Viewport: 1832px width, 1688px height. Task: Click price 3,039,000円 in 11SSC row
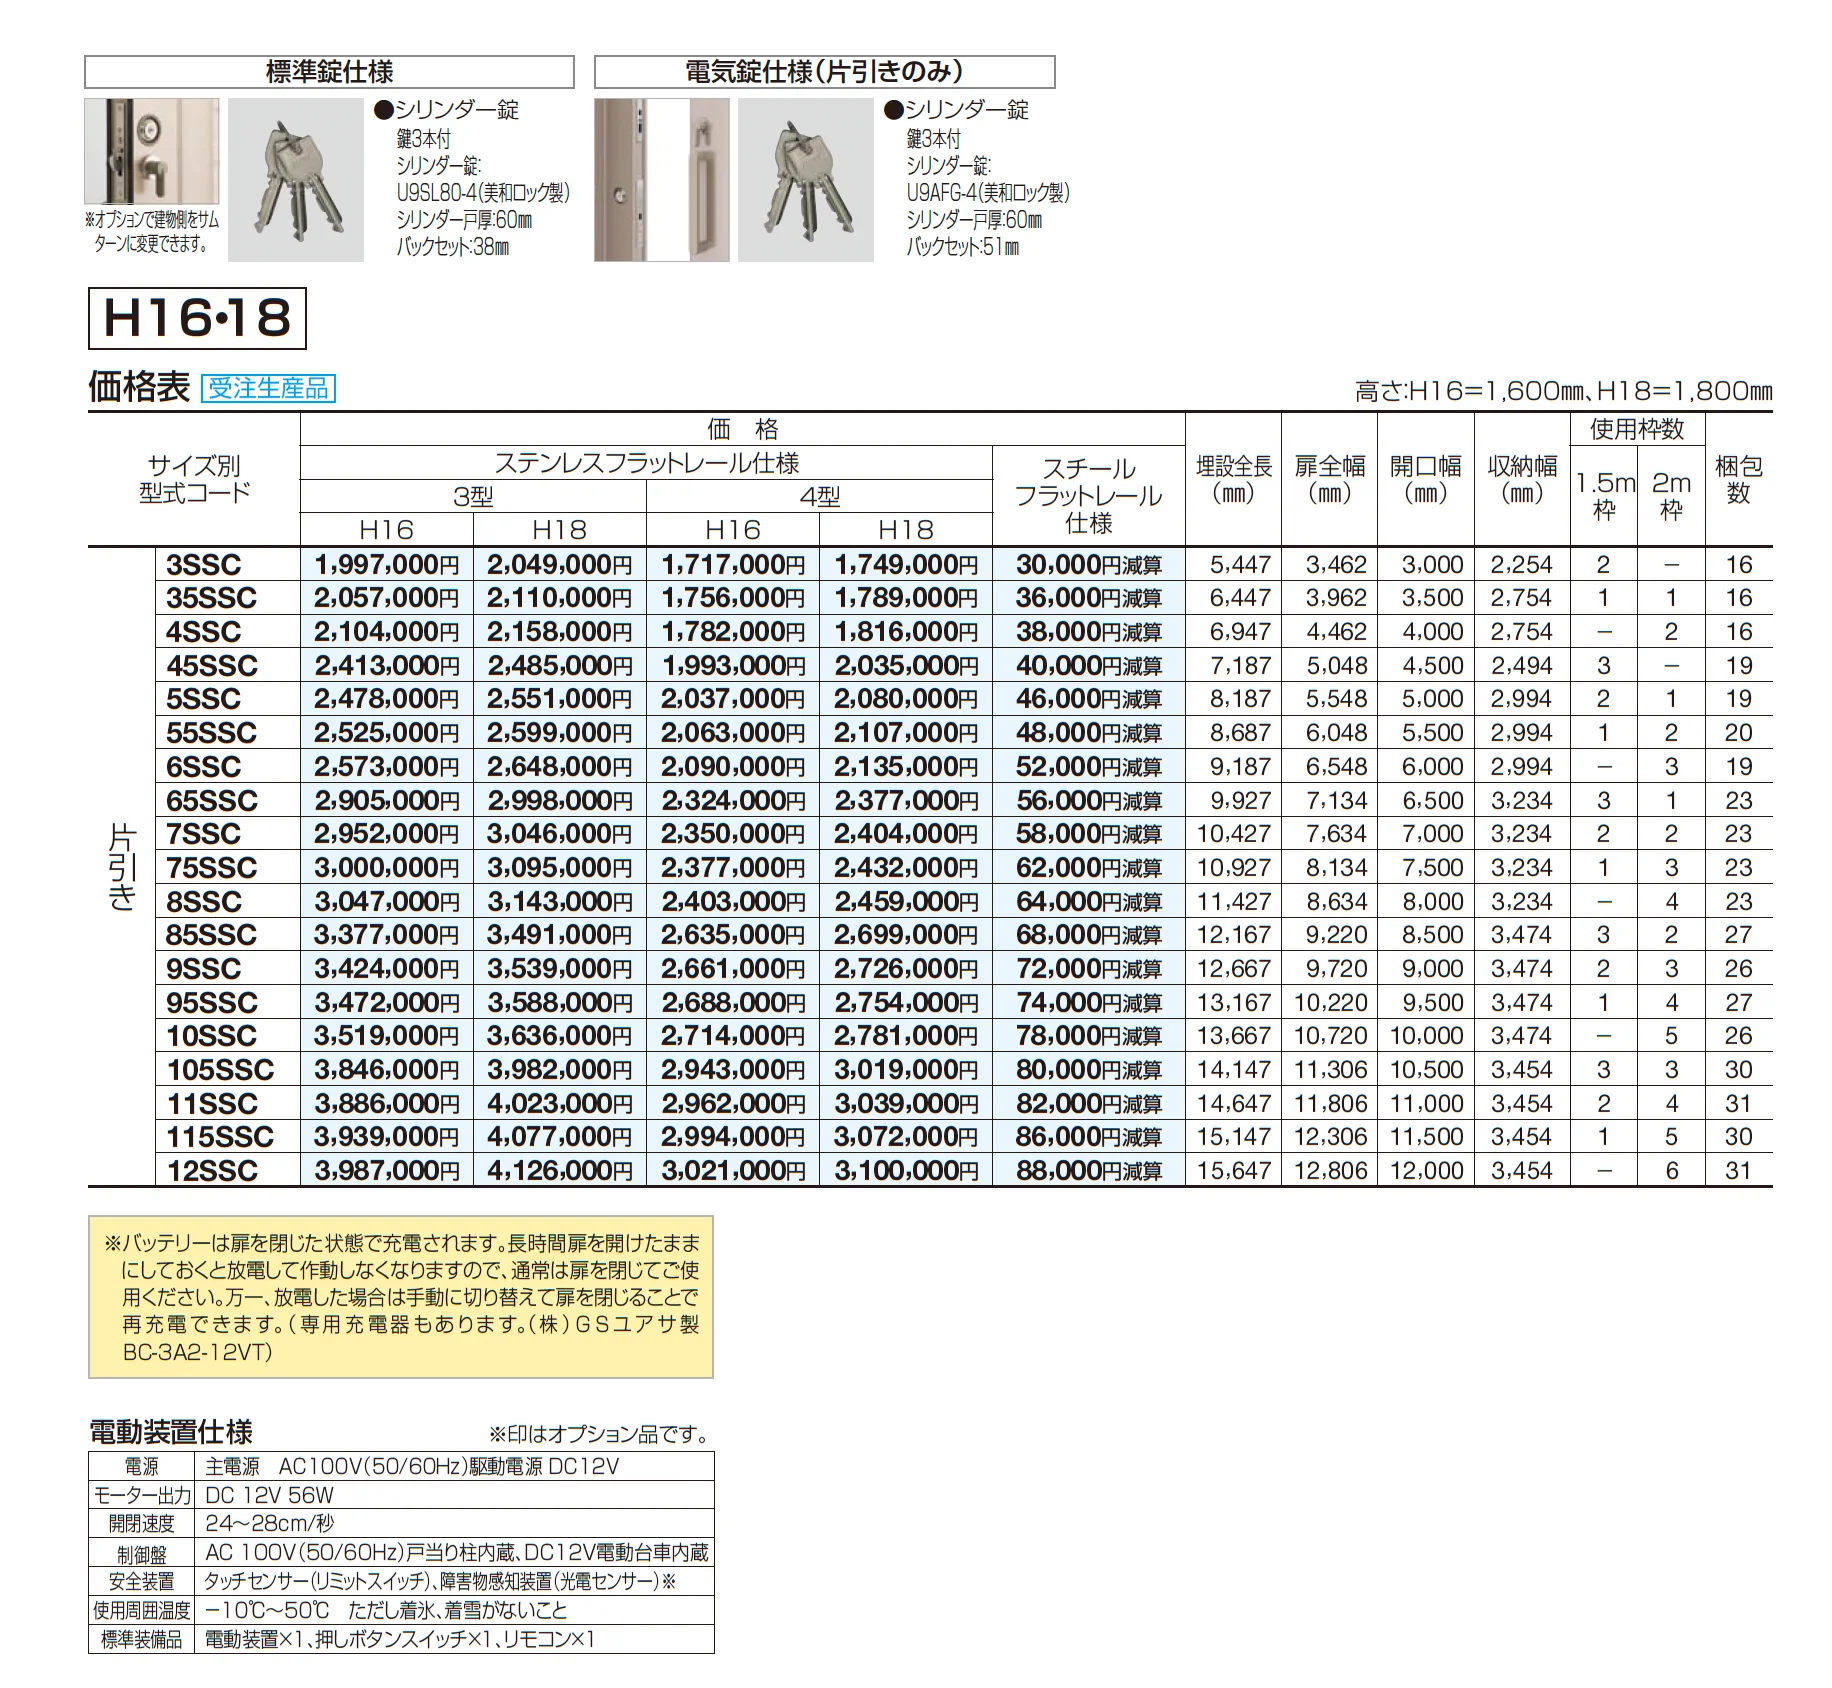[x=906, y=1104]
